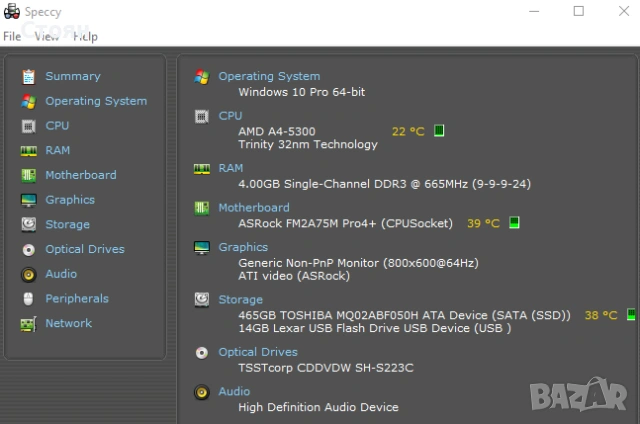The height and width of the screenshot is (424, 640).
Task: Click the 'TSSTcorp CDDVDW SH-S223C' line
Action: coord(326,368)
